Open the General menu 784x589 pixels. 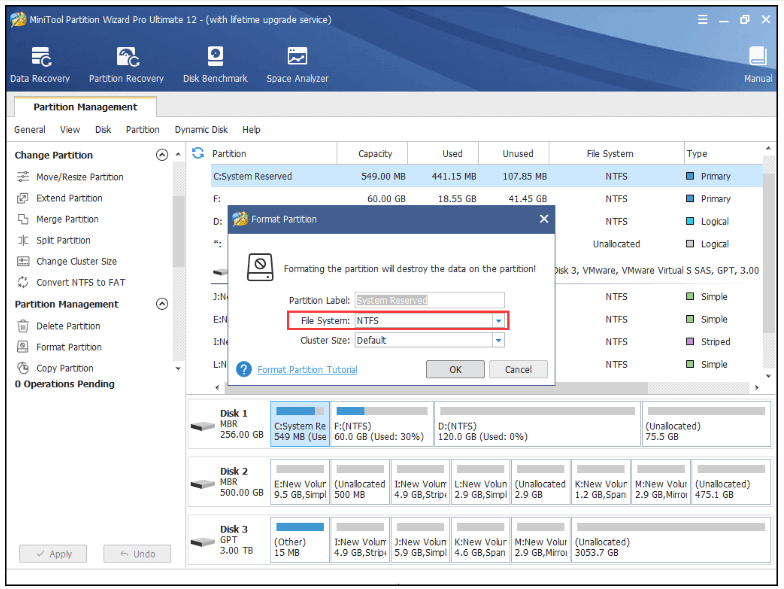pos(30,130)
